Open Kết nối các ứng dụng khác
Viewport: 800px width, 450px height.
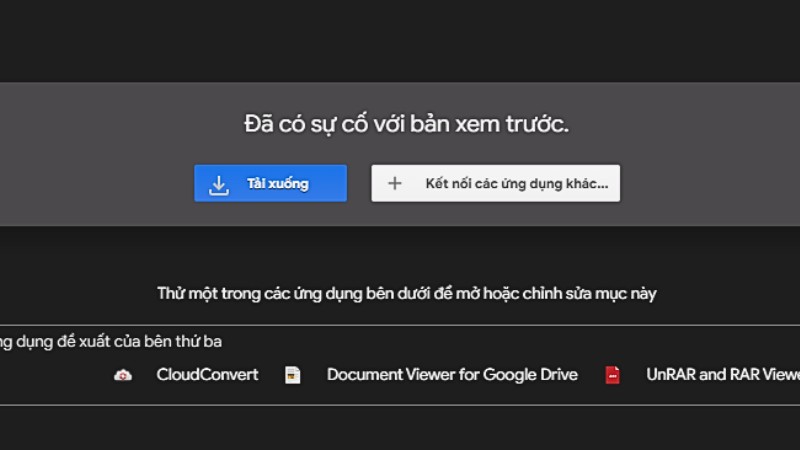(x=495, y=184)
